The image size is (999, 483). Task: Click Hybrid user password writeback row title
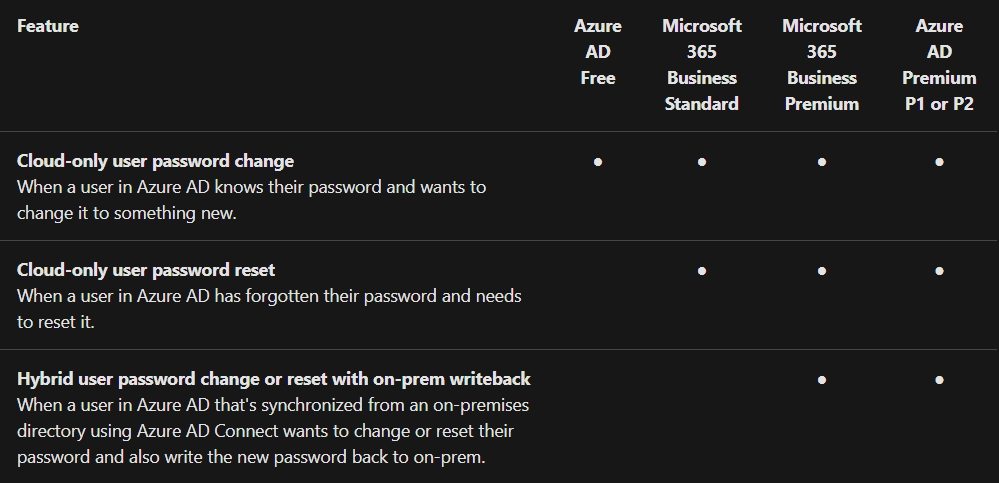[274, 379]
